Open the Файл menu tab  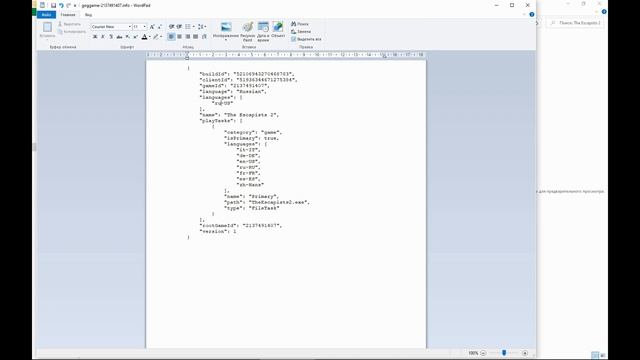(46, 15)
